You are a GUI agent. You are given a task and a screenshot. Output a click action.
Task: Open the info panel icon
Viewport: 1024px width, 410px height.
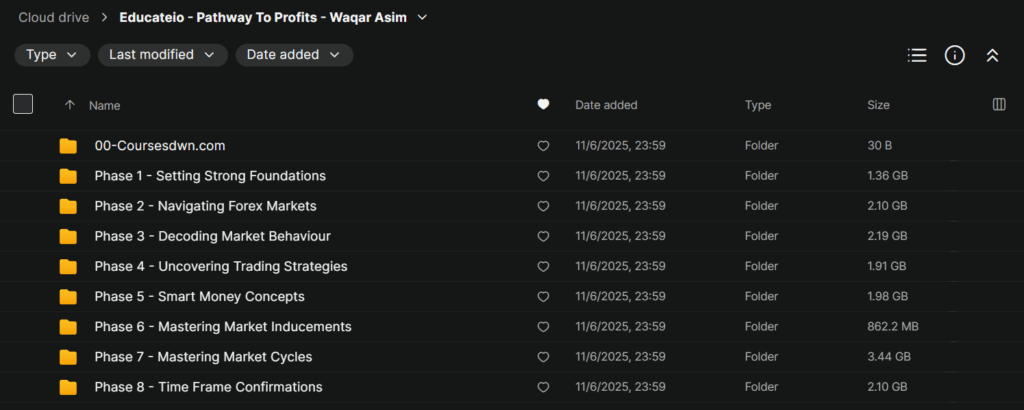pos(955,56)
